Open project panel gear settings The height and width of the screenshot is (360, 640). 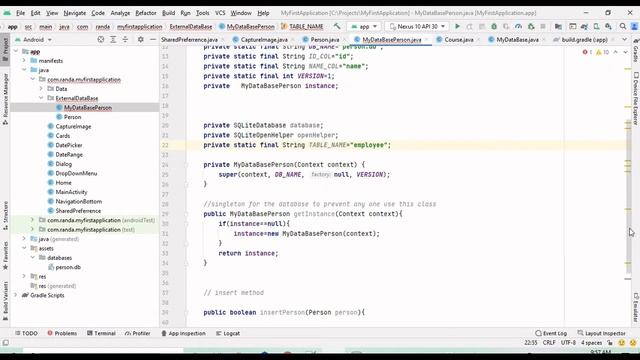tap(140, 40)
